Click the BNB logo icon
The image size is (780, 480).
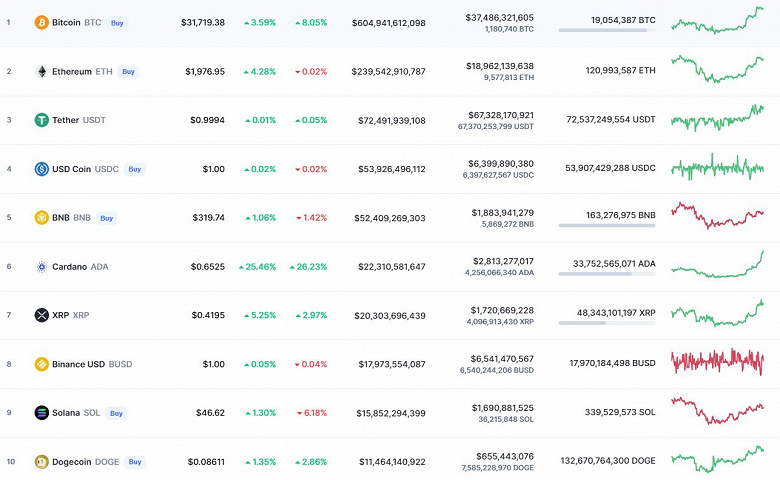click(41, 217)
